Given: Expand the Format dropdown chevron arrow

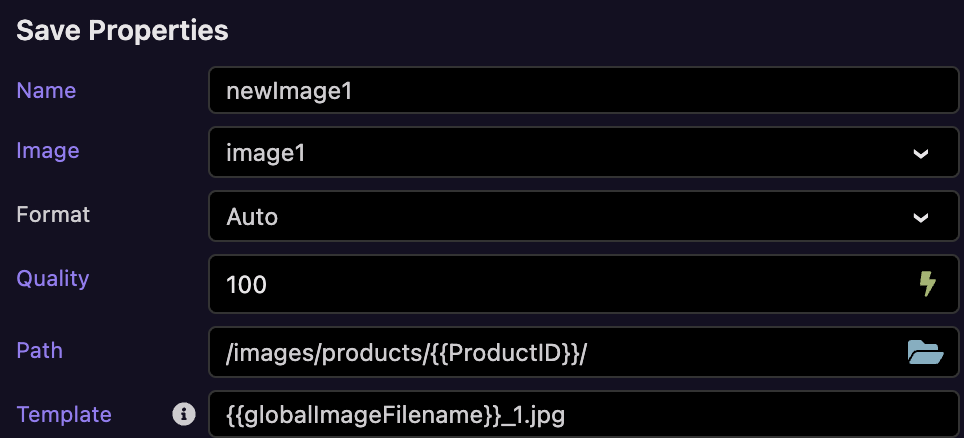Looking at the screenshot, I should (920, 217).
